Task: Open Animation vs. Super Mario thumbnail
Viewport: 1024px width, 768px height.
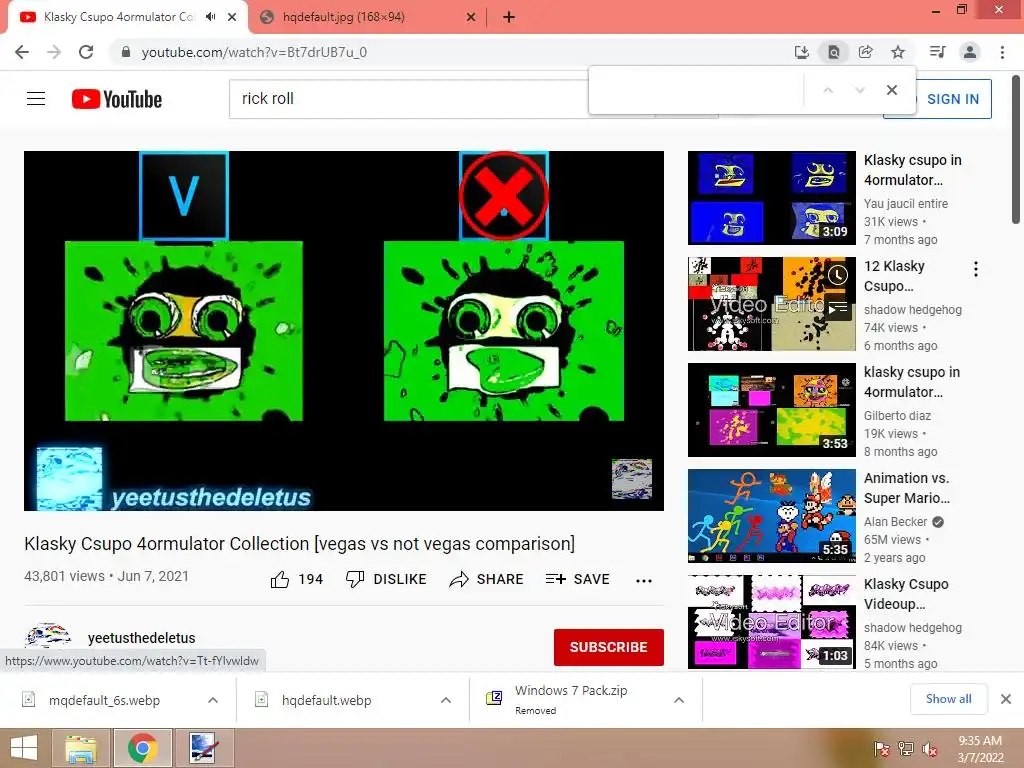Action: [x=771, y=516]
